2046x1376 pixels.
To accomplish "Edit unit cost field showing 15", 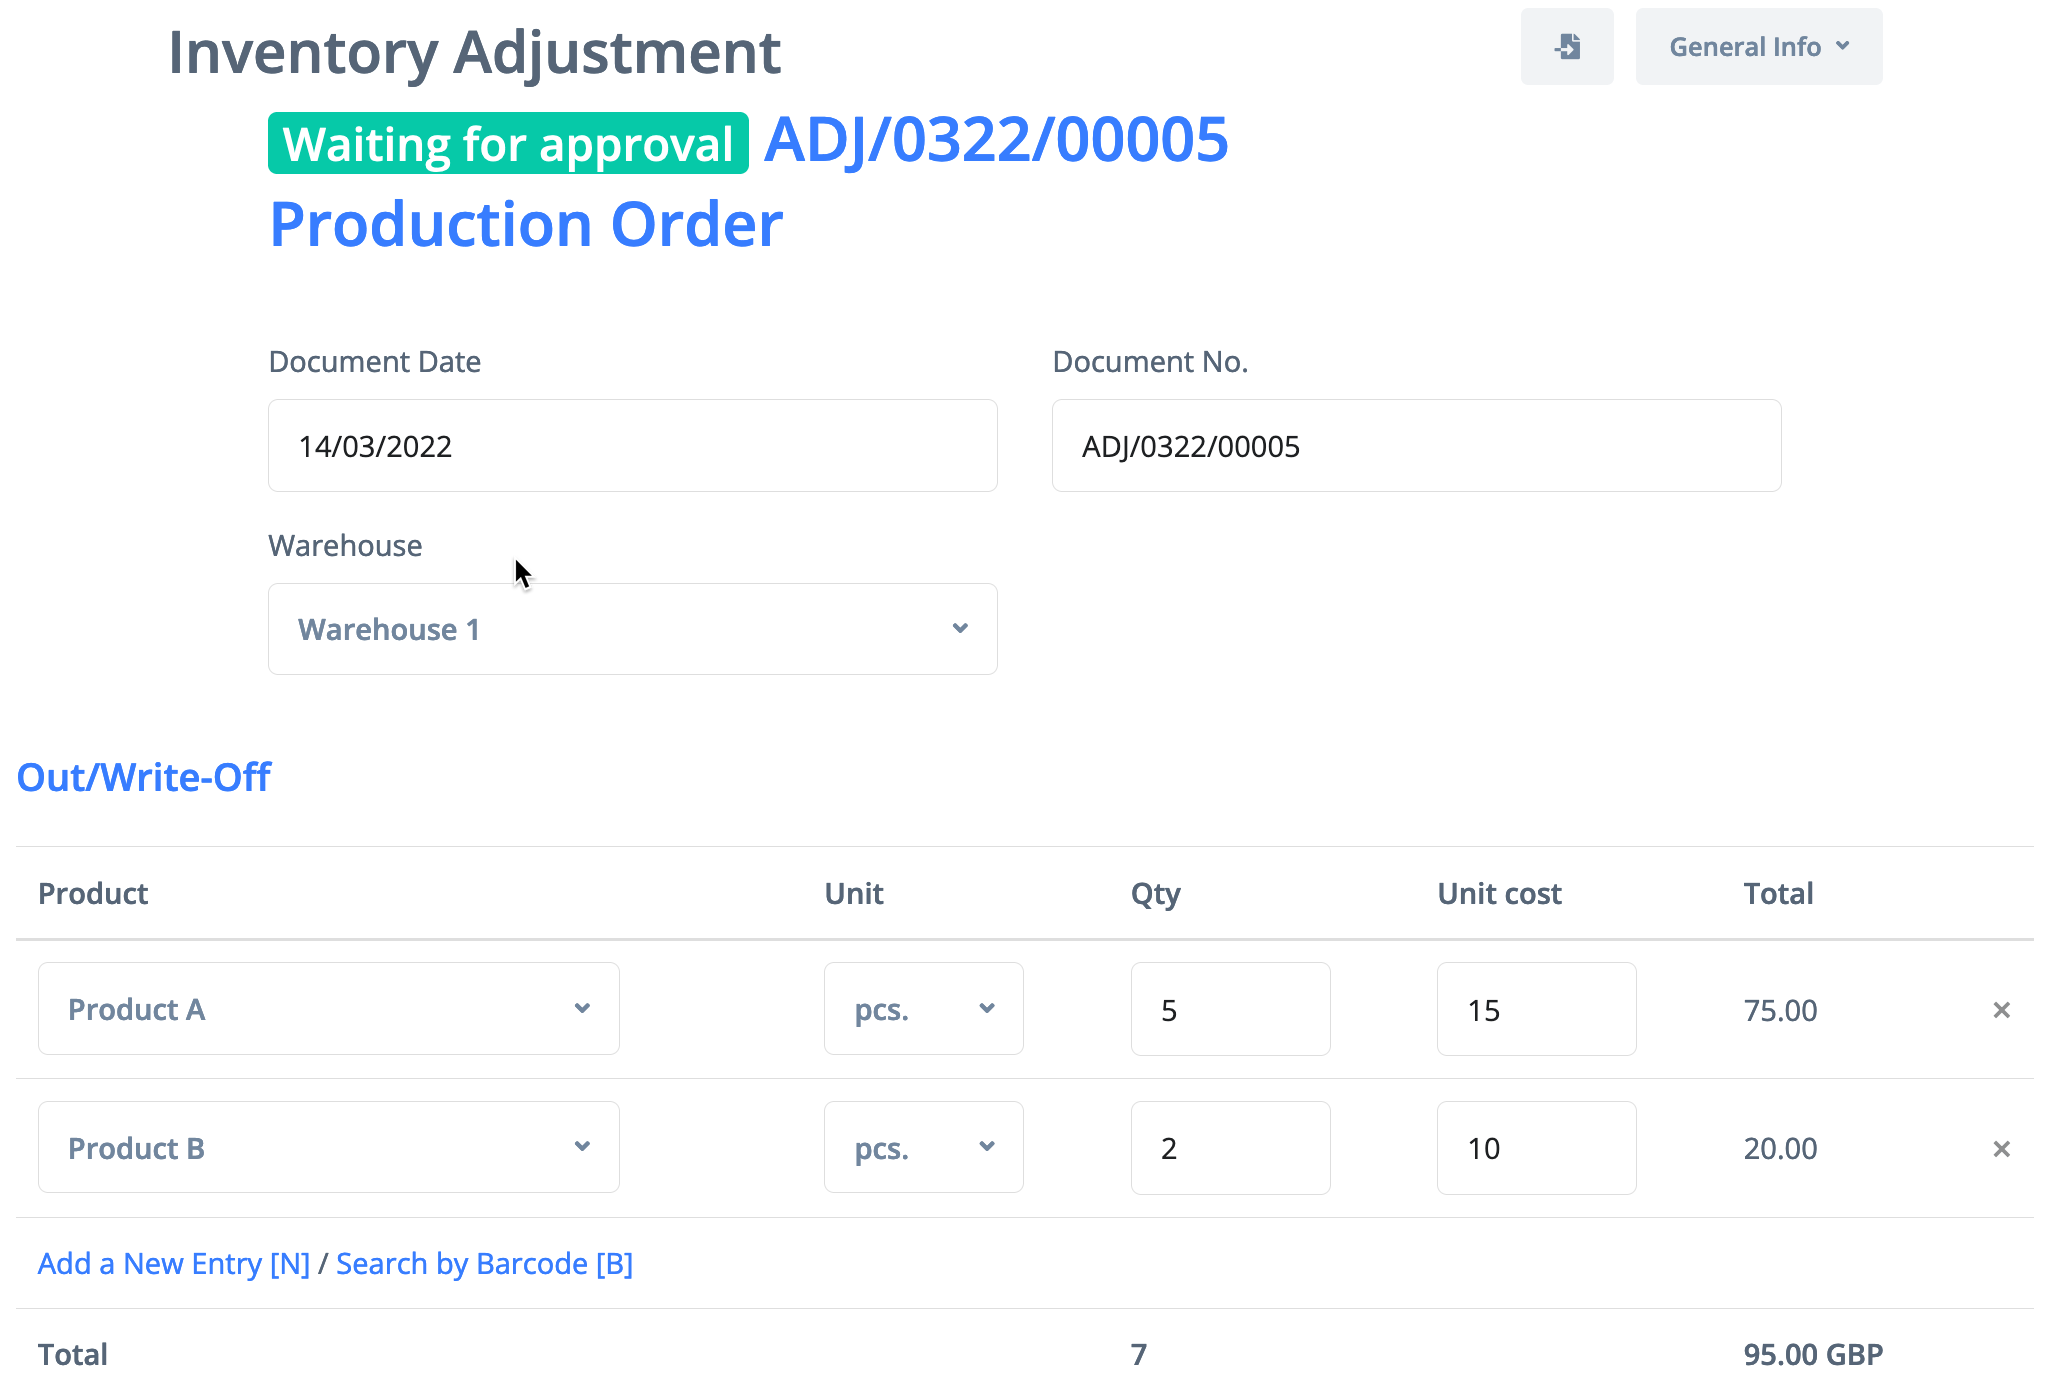I will click(1536, 1010).
